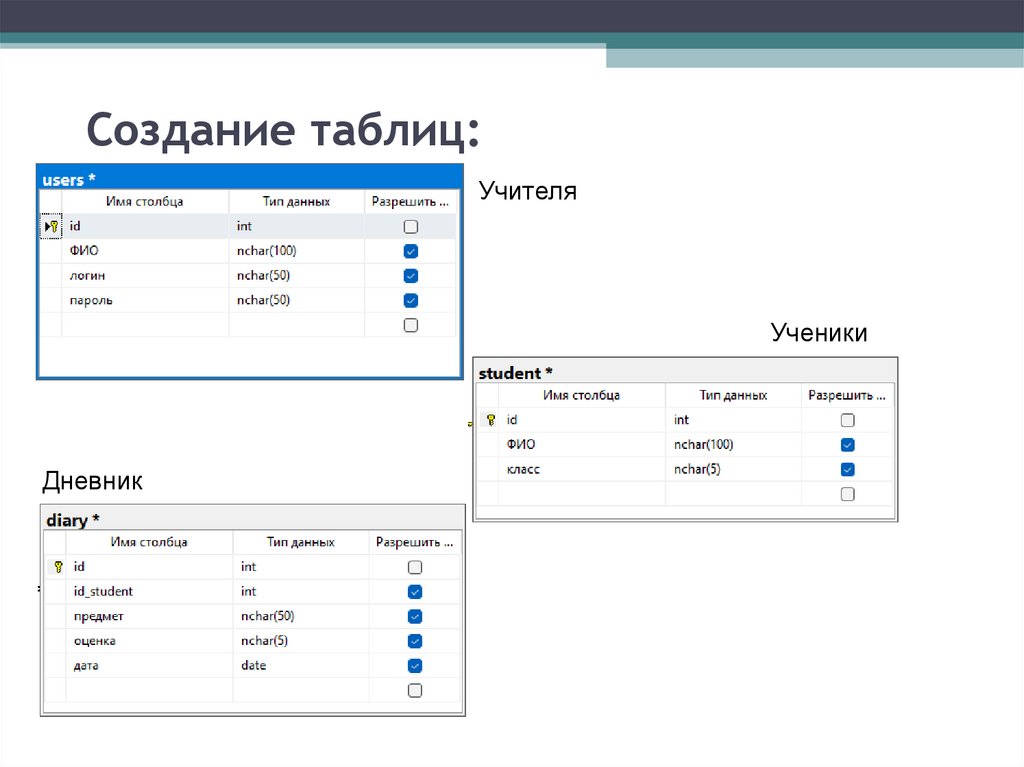Click empty column name cell in student table
The width and height of the screenshot is (1024, 767).
click(582, 494)
